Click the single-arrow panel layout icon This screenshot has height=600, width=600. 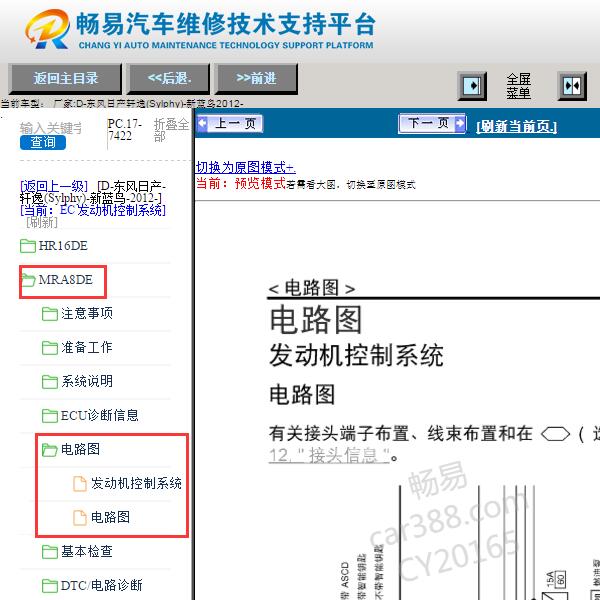[x=472, y=86]
